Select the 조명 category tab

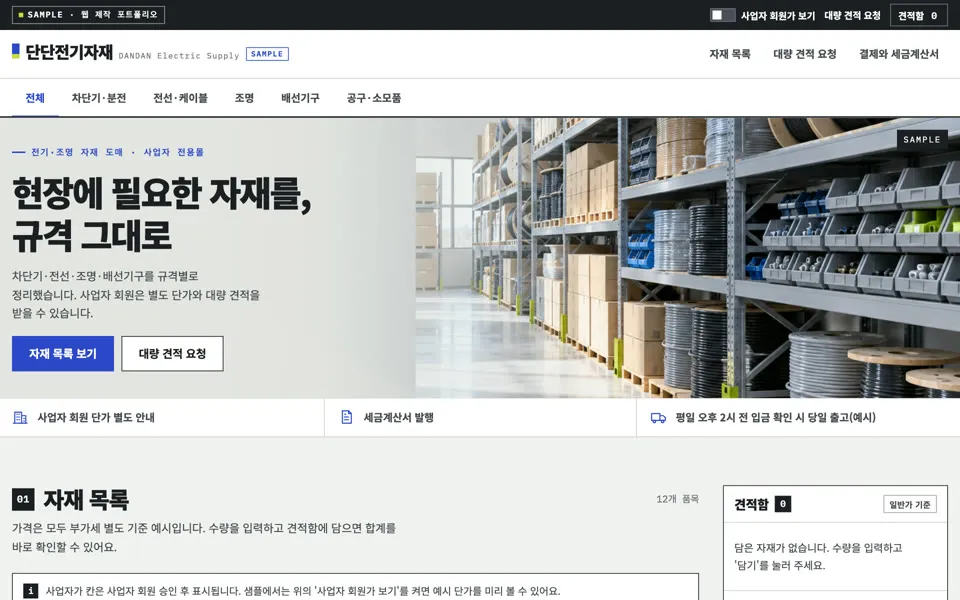(244, 98)
